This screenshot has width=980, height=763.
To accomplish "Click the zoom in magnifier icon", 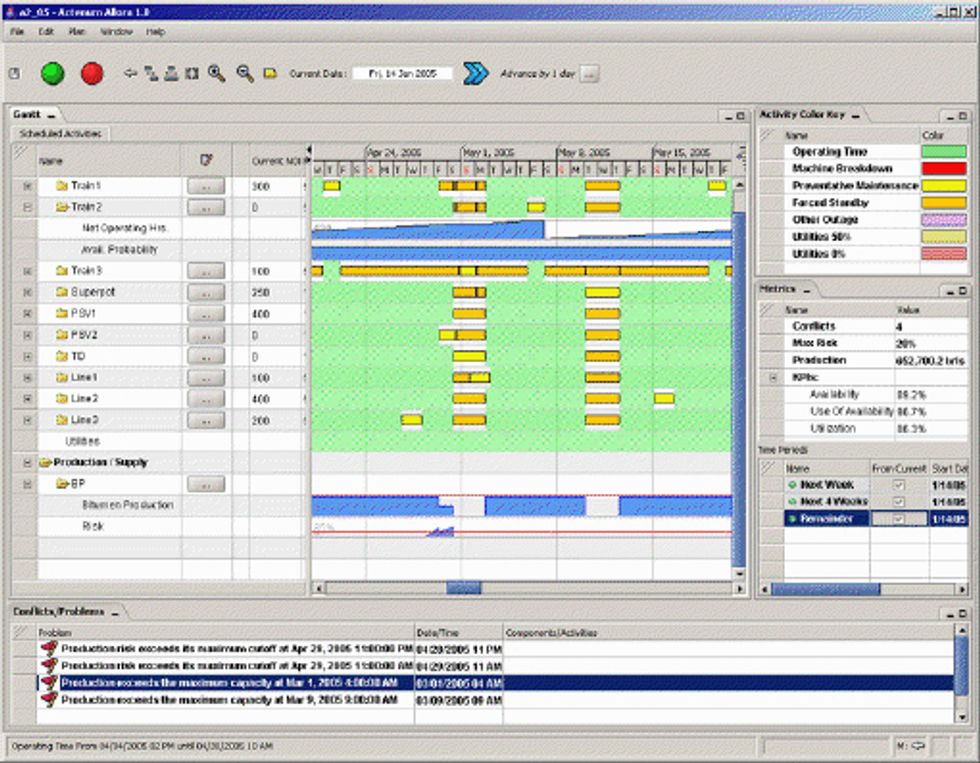I will [x=216, y=73].
